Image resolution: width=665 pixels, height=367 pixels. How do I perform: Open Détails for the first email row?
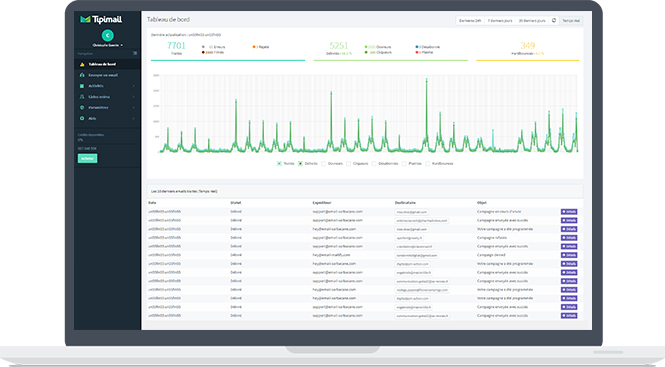click(569, 212)
